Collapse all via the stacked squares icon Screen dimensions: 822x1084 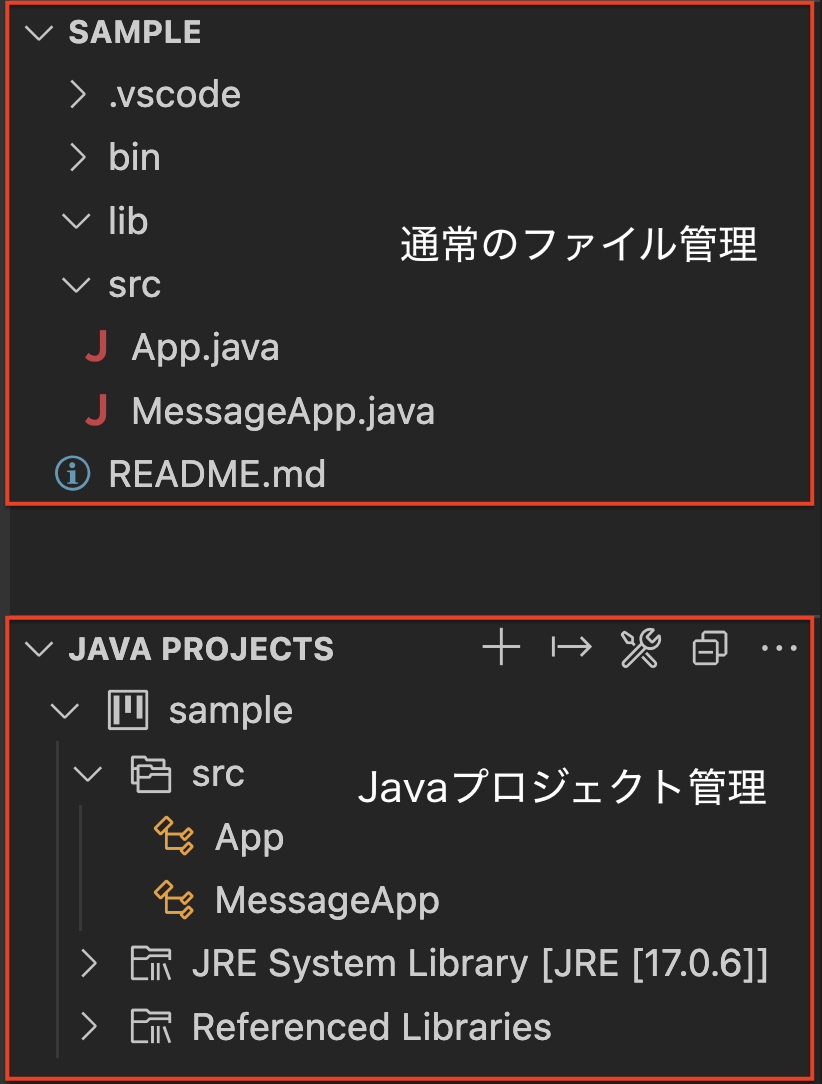click(x=710, y=648)
